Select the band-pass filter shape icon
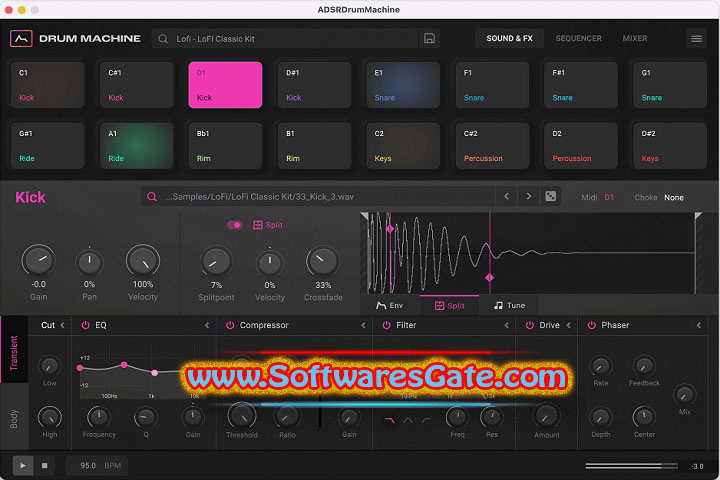The height and width of the screenshot is (480, 720). (408, 420)
